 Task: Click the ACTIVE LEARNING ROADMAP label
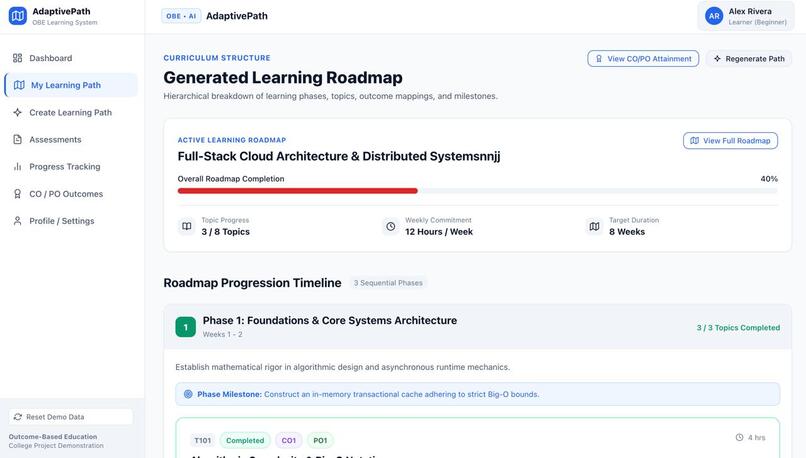(232, 140)
